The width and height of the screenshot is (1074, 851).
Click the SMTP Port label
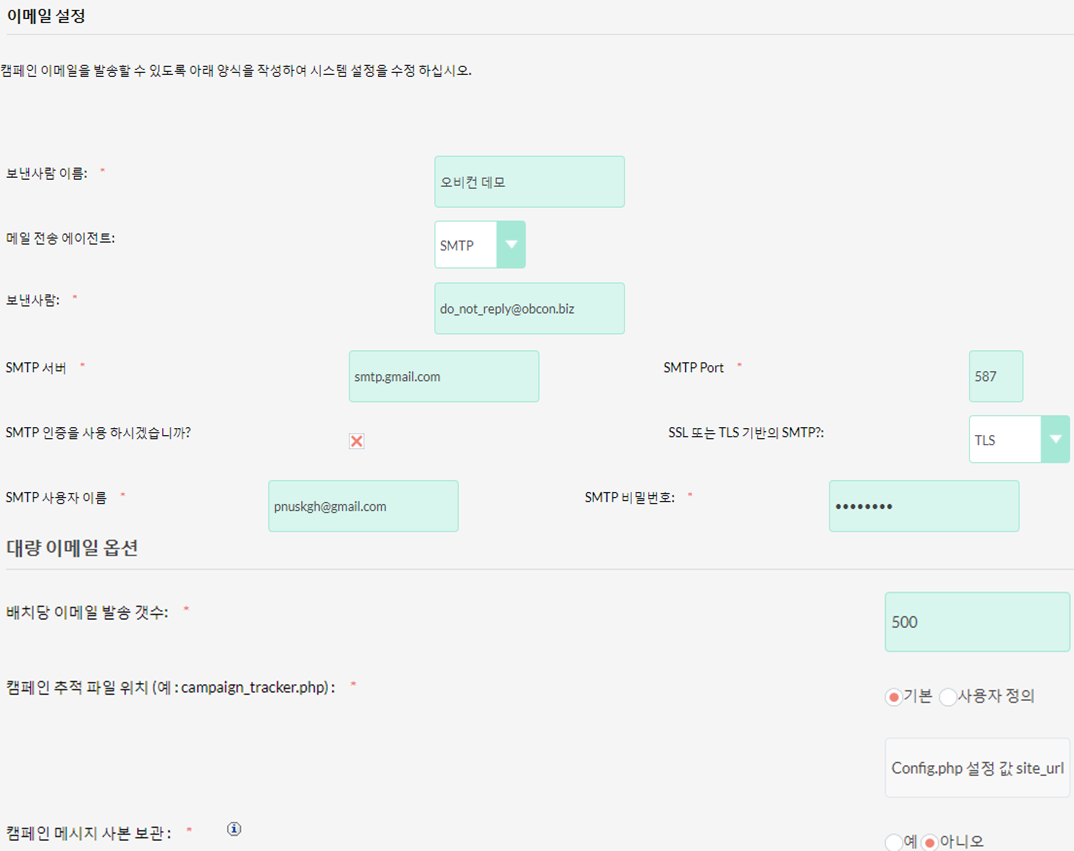tap(693, 368)
